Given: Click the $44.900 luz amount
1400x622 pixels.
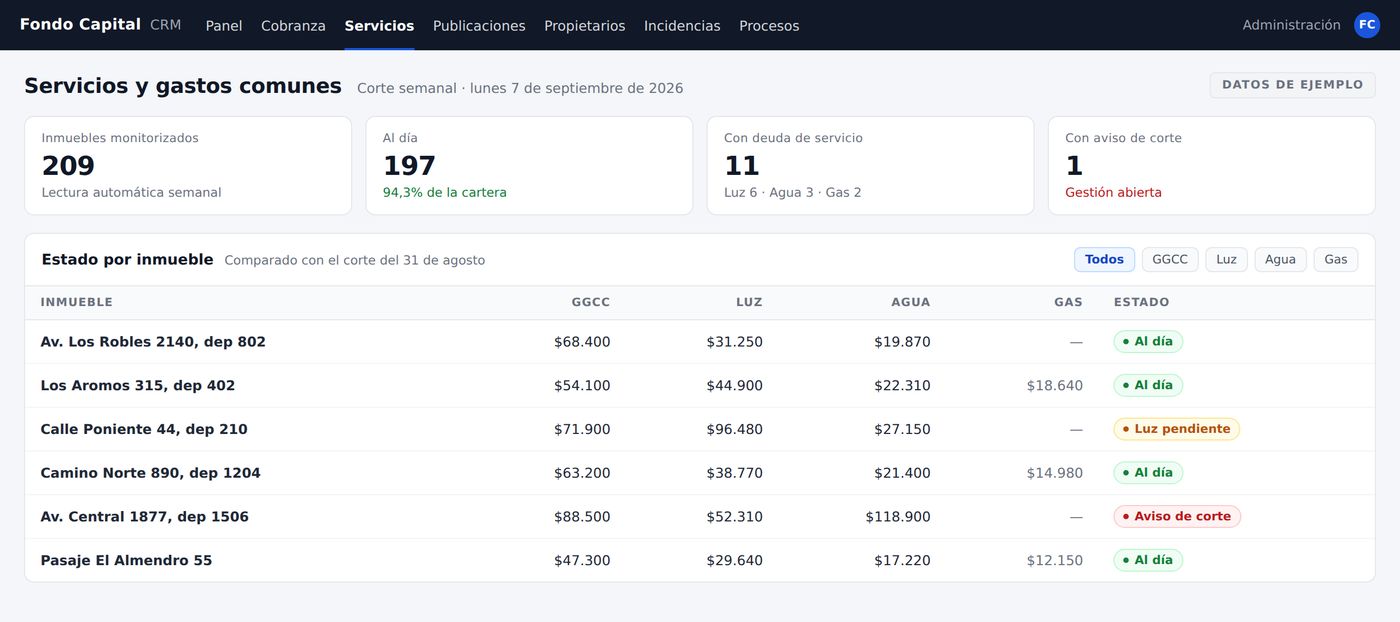Looking at the screenshot, I should pyautogui.click(x=734, y=386).
